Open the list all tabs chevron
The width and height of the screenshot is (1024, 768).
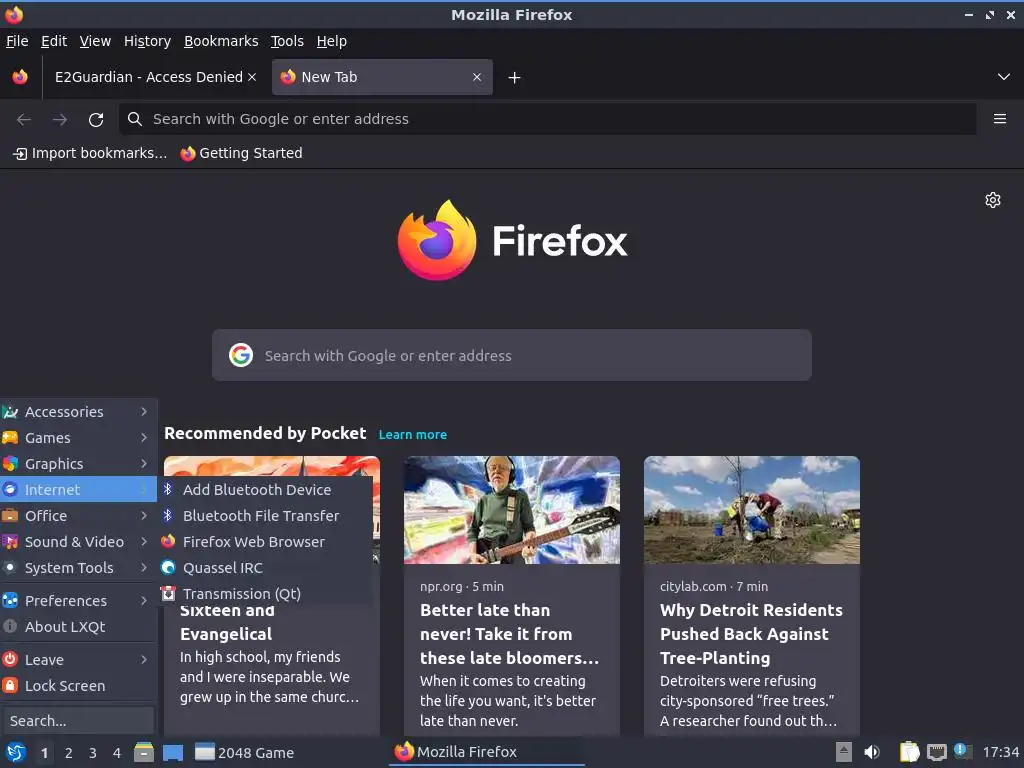[1004, 77]
